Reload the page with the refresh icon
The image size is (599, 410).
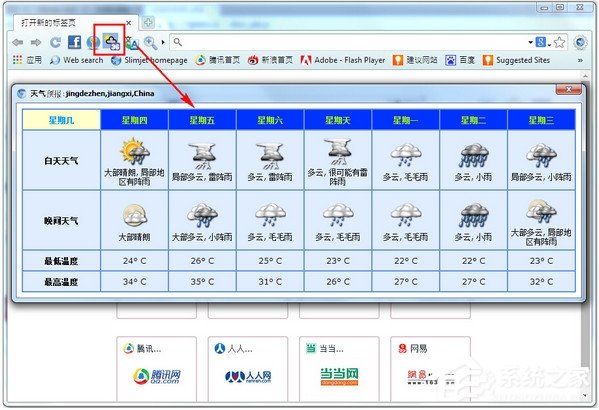point(55,42)
